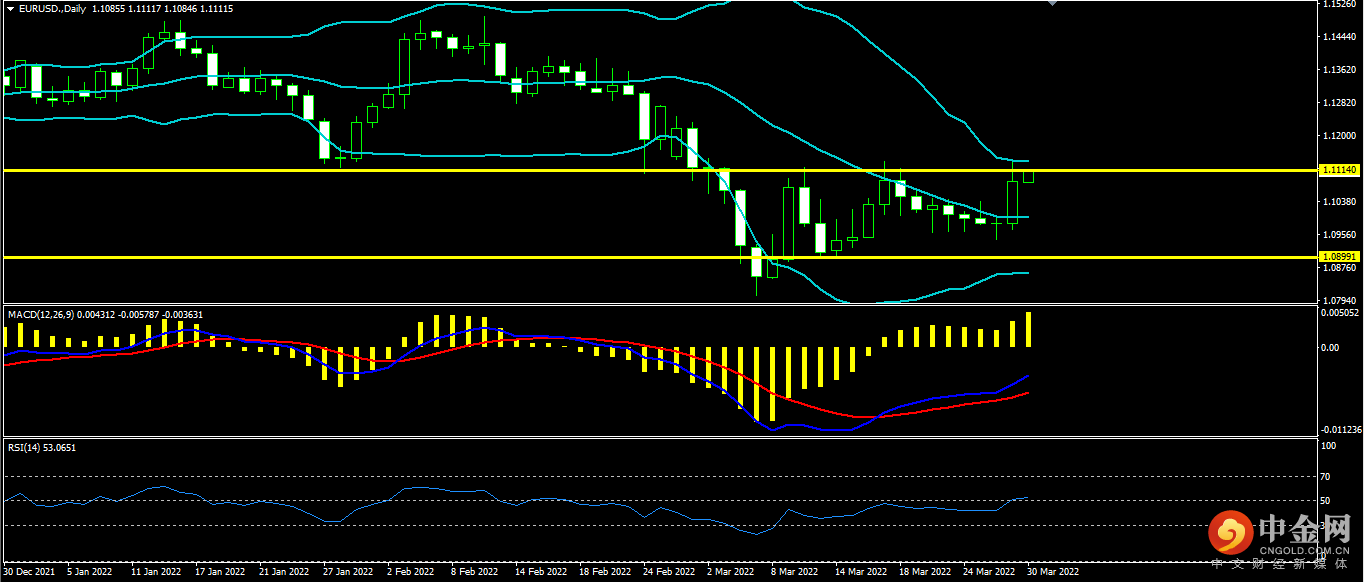1365x582 pixels.
Task: Click the 30 Dec 2021 date label
Action: point(30,572)
